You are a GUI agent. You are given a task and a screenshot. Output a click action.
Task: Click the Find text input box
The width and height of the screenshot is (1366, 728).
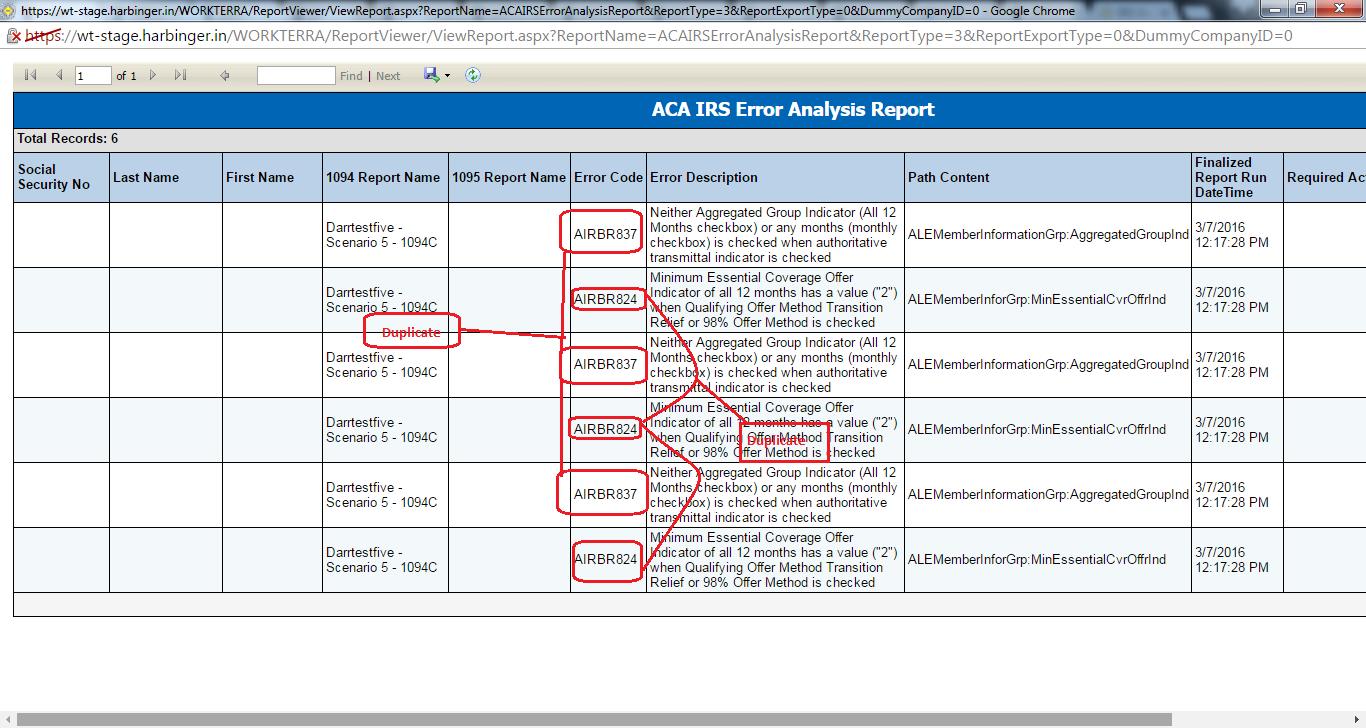click(296, 76)
